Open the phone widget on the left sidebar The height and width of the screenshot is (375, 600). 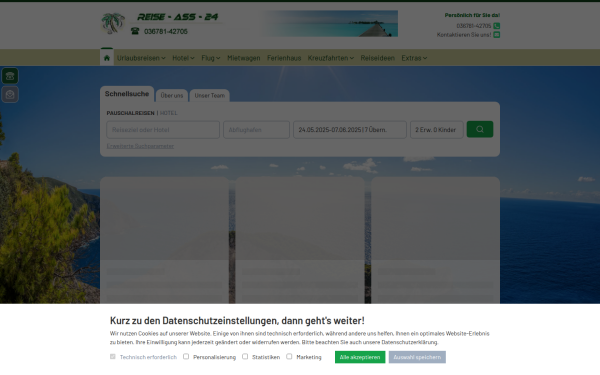[x=10, y=76]
